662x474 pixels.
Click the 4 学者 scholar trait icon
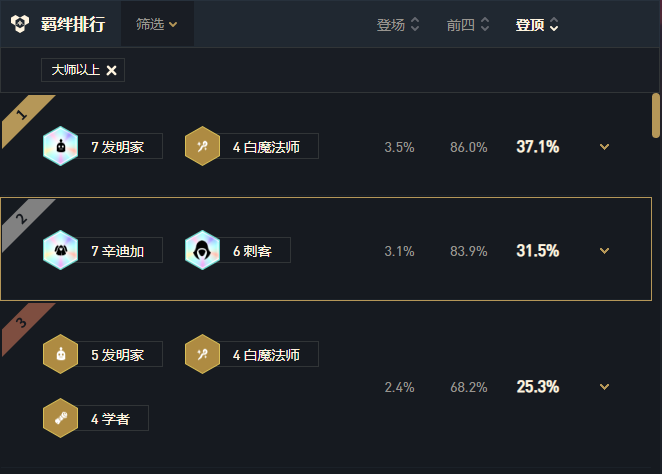pos(60,418)
